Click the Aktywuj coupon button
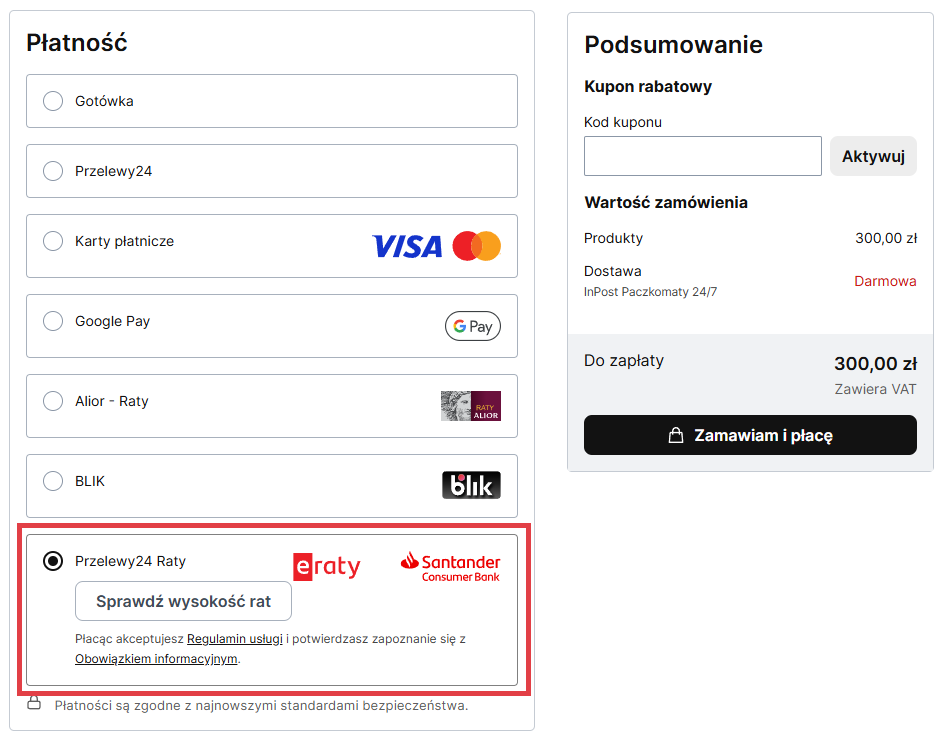Viewport: 946px width, 738px height. pos(873,156)
